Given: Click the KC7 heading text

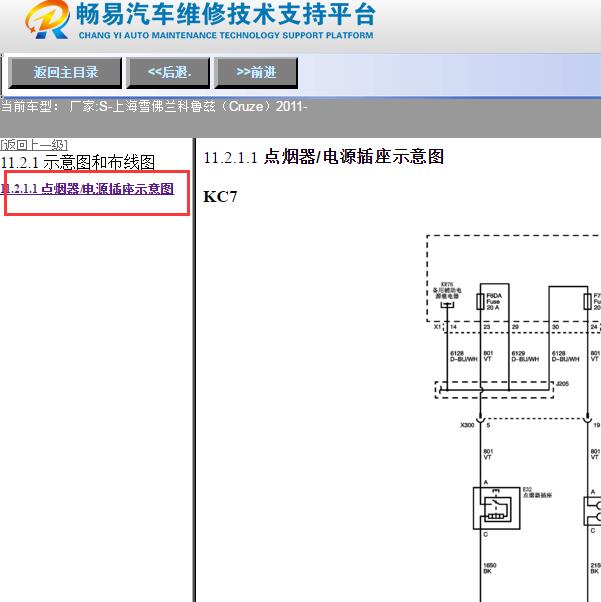Looking at the screenshot, I should pyautogui.click(x=220, y=197).
